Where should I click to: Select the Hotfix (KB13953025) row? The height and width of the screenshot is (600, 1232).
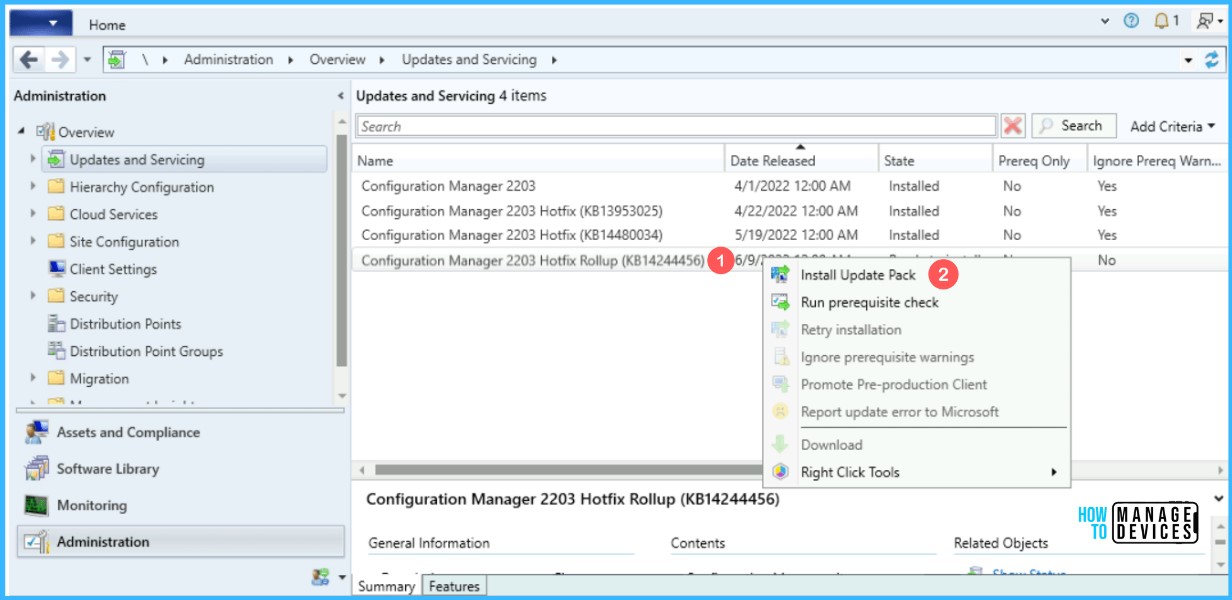click(790, 211)
